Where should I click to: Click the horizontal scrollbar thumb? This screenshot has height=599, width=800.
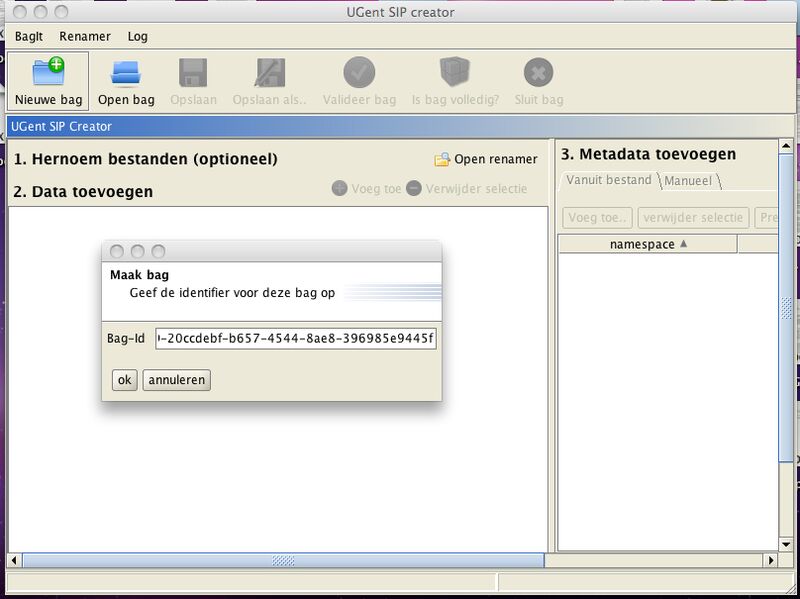[283, 561]
